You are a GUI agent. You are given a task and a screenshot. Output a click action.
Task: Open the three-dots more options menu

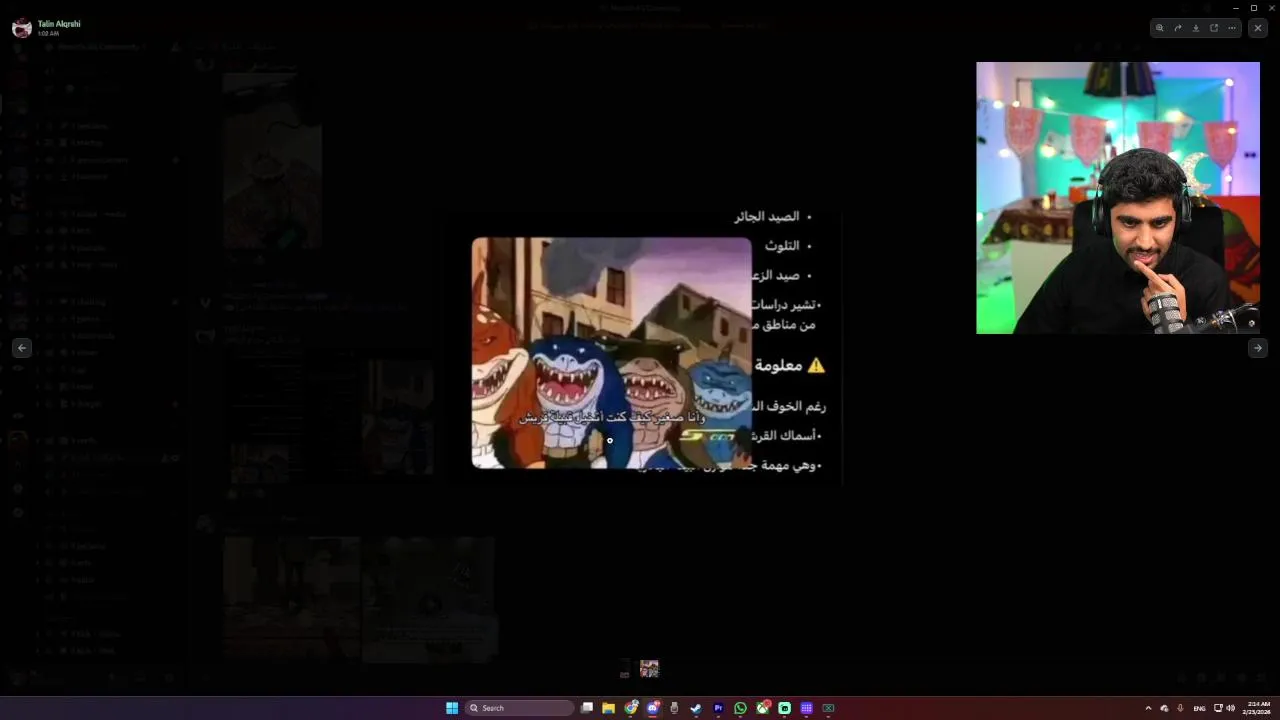pos(1232,28)
